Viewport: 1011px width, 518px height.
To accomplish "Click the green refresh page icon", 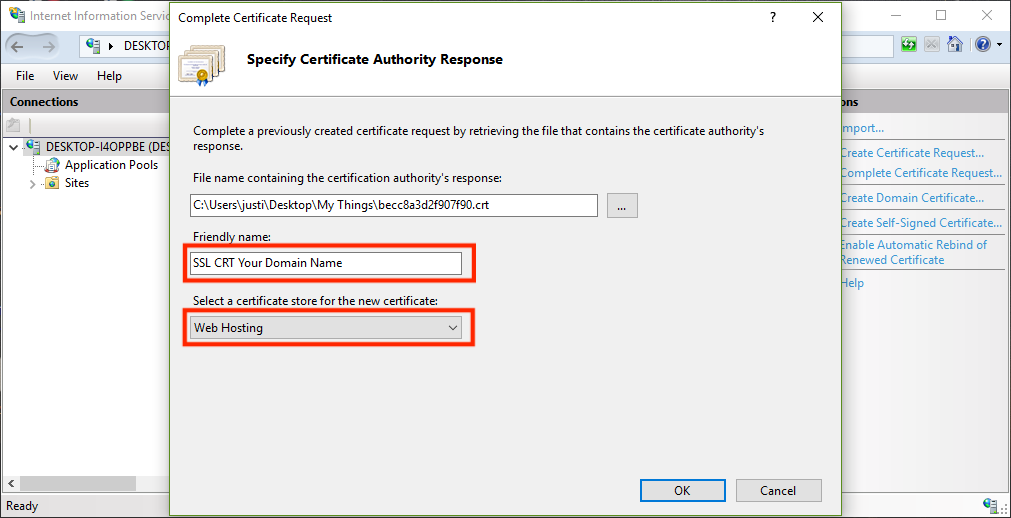I will point(909,45).
